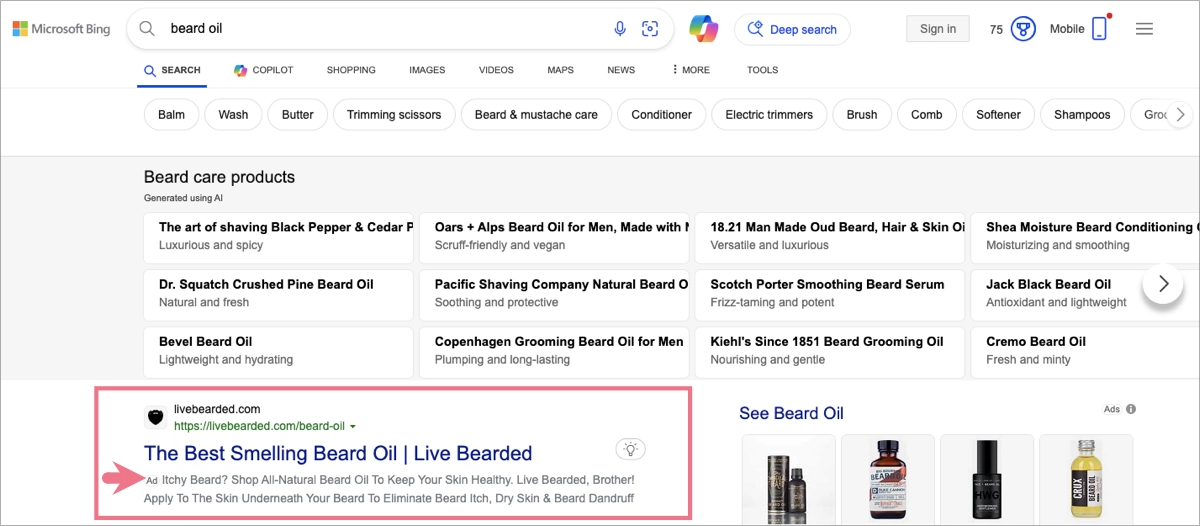Open Scotch Porter Smoothing Beard Serum card

pos(830,293)
